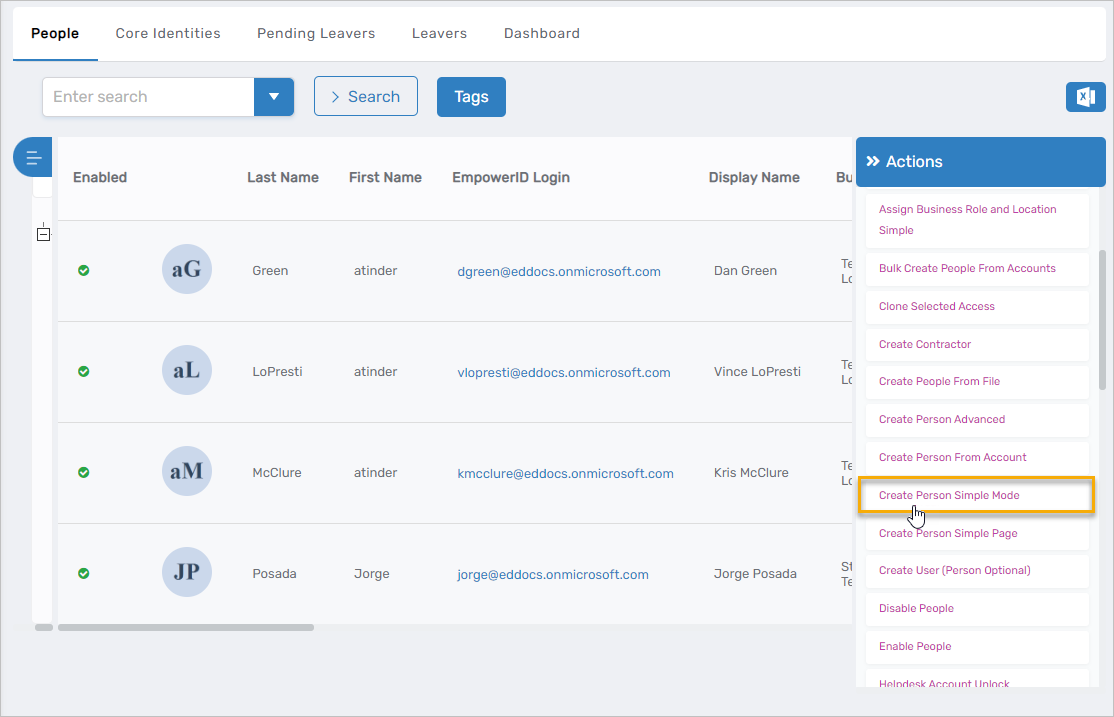1114x717 pixels.
Task: Open the Pending Leavers tab
Action: 316,33
